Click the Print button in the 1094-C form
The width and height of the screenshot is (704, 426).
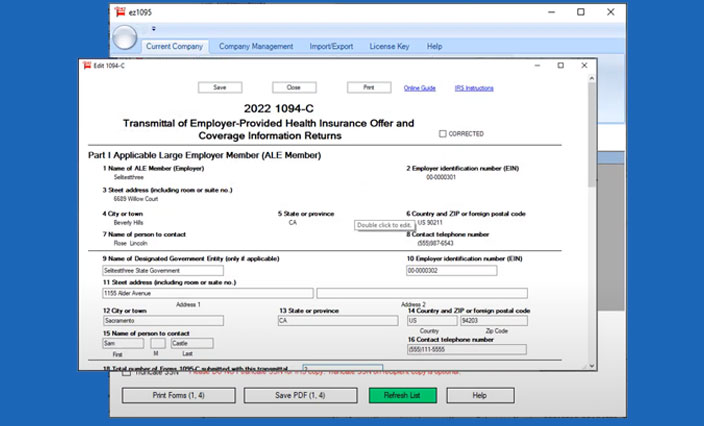(369, 88)
